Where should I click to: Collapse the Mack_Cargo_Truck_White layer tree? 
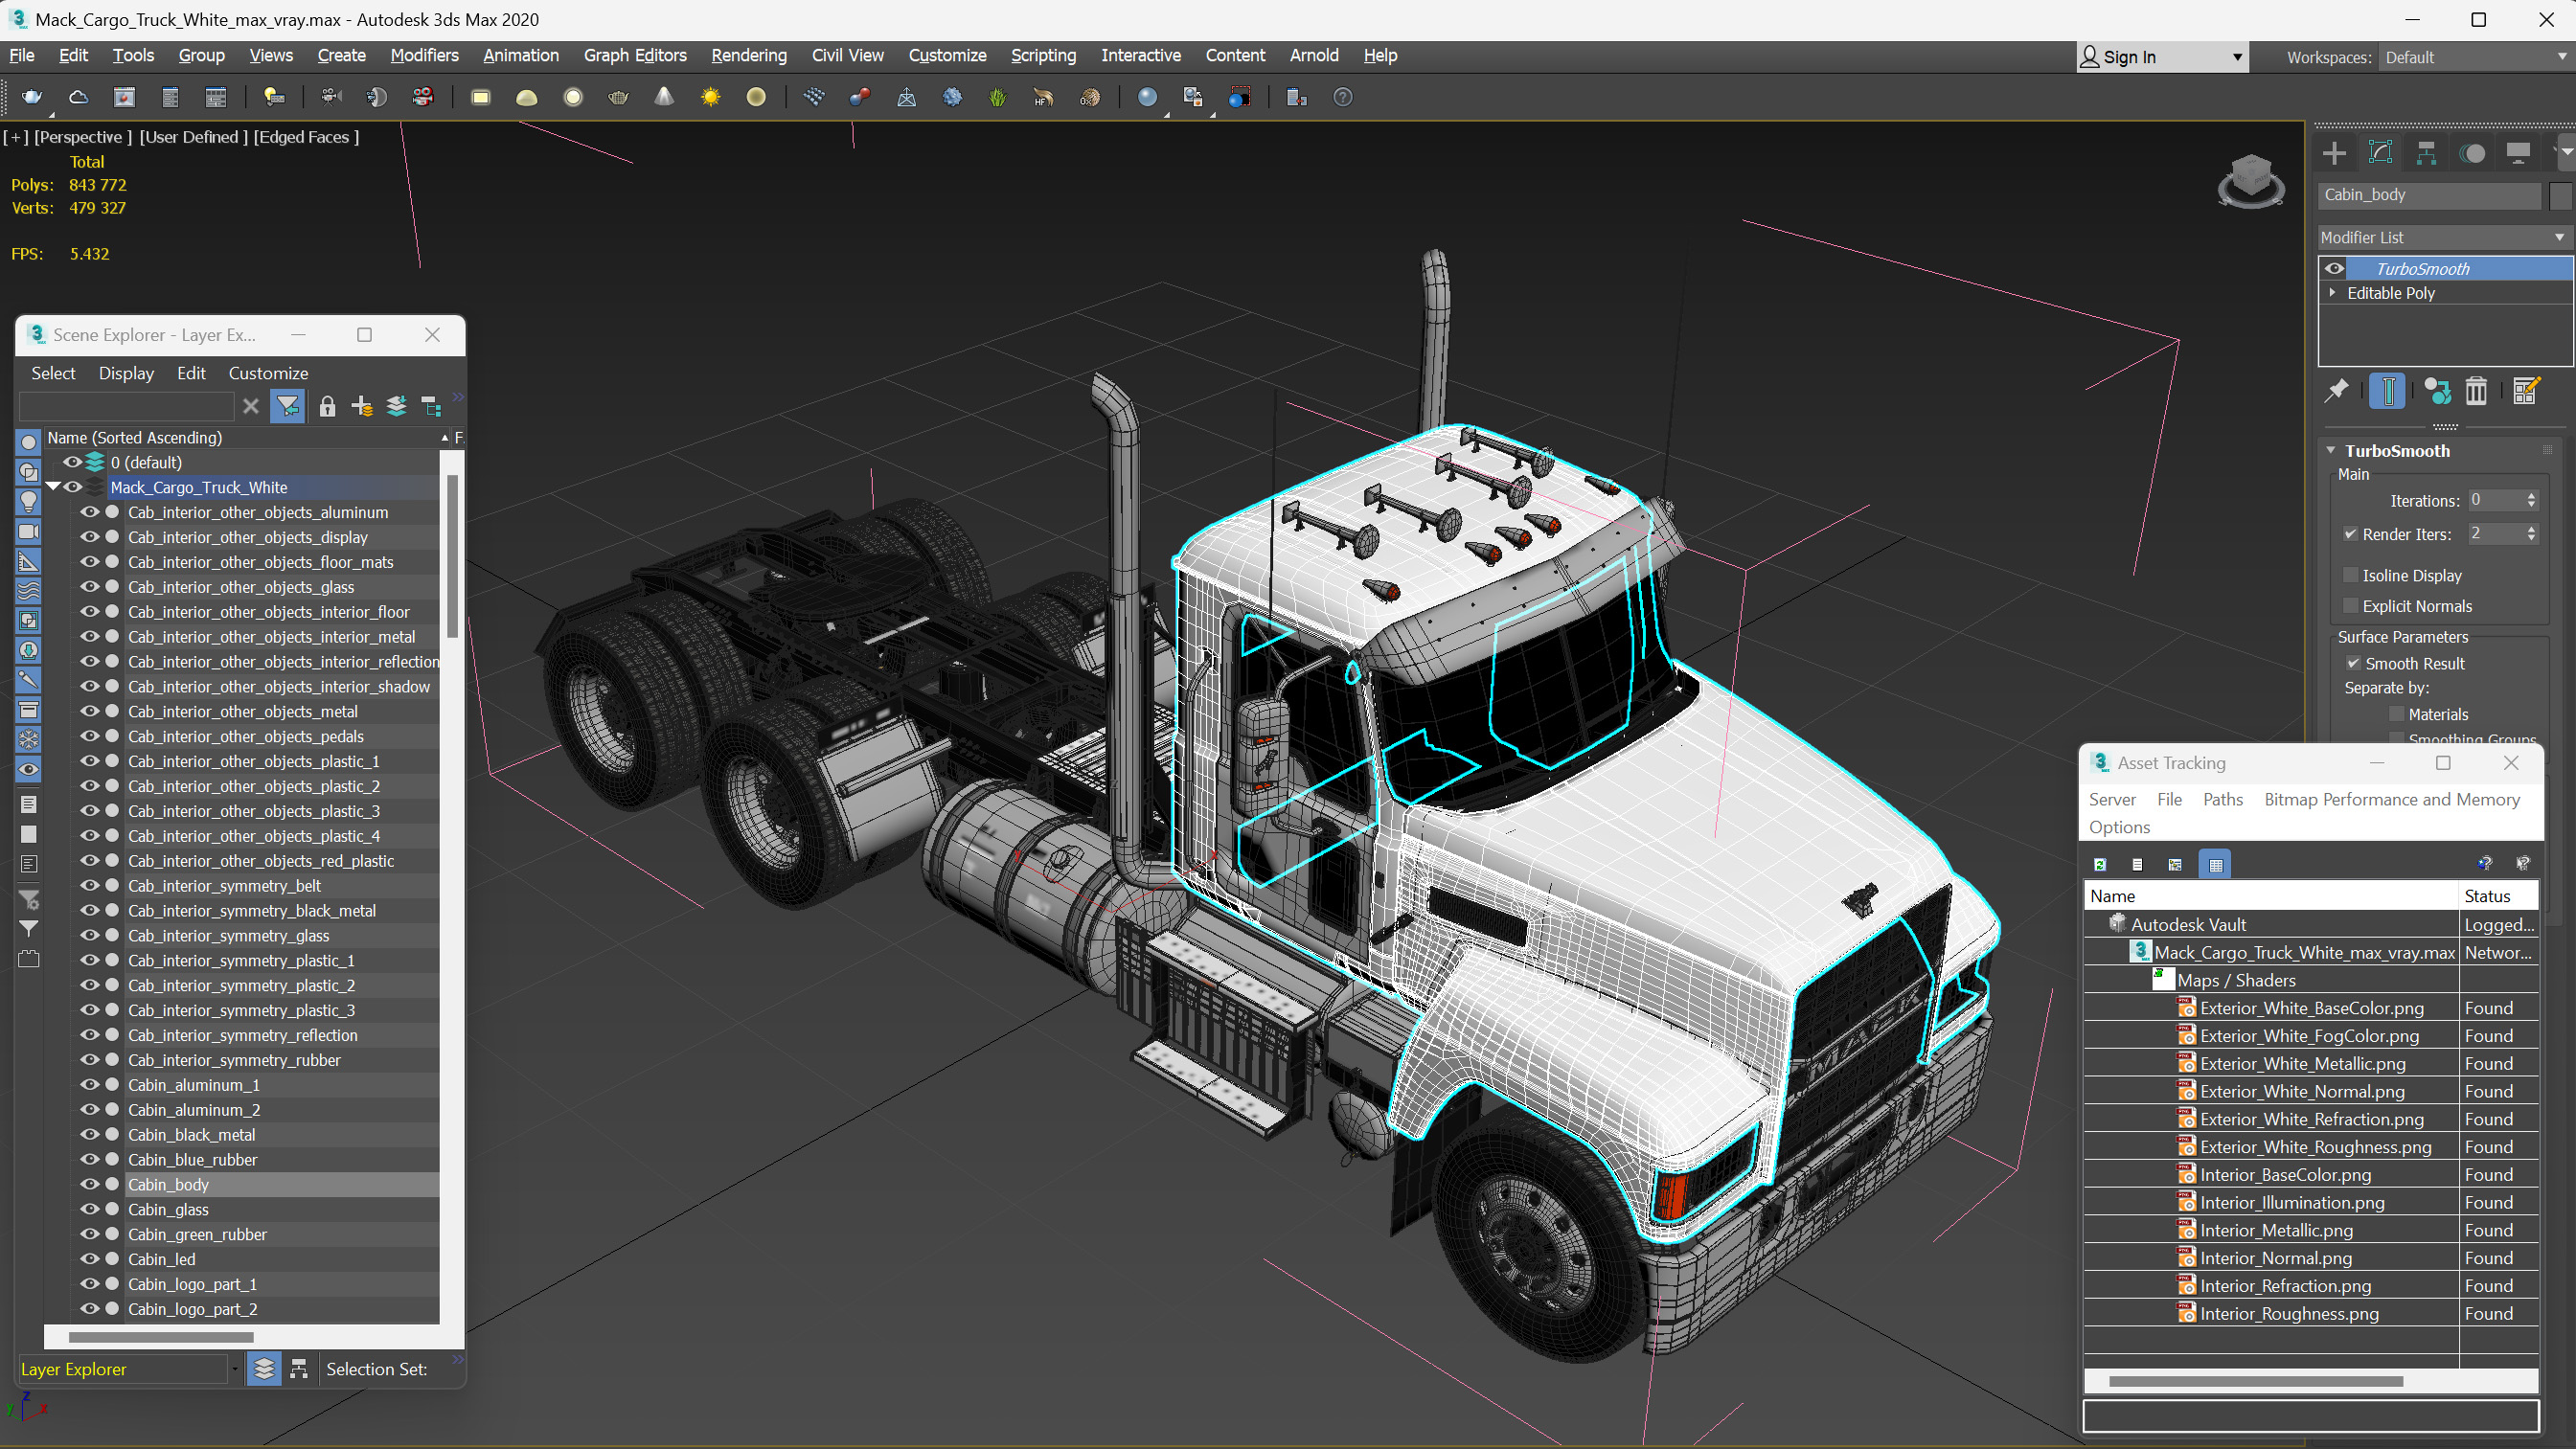53,487
